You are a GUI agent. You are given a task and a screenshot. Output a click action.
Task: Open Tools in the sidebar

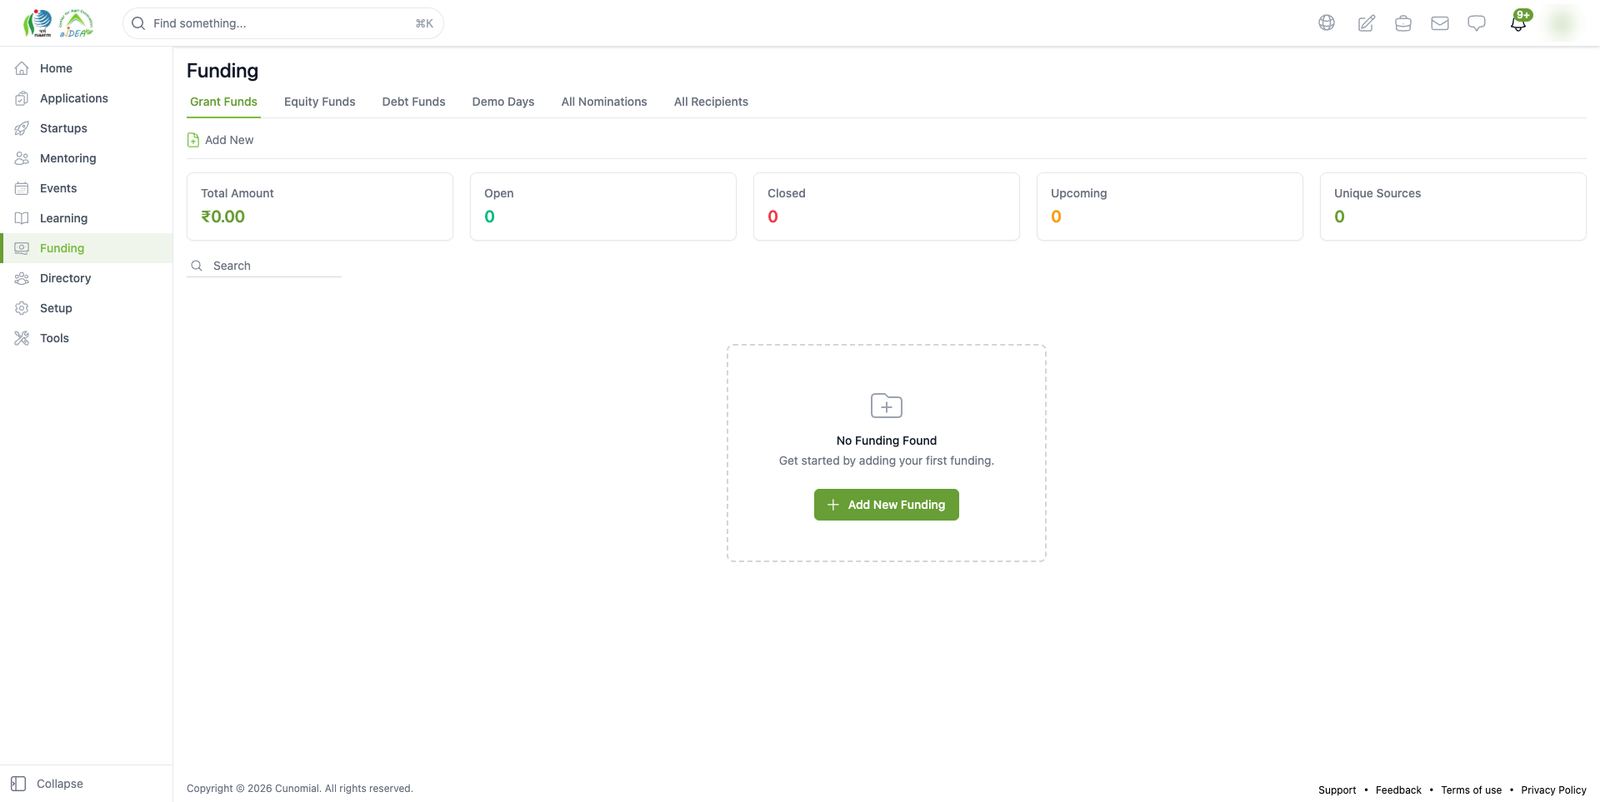click(x=86, y=338)
